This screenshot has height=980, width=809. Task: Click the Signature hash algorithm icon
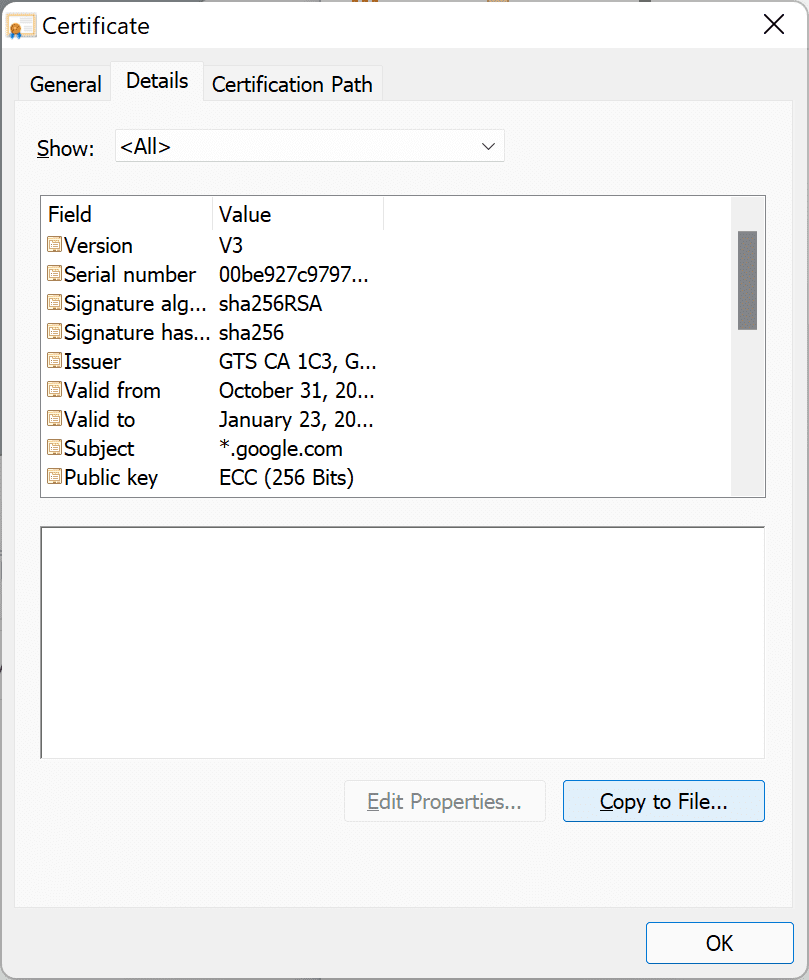(x=54, y=332)
